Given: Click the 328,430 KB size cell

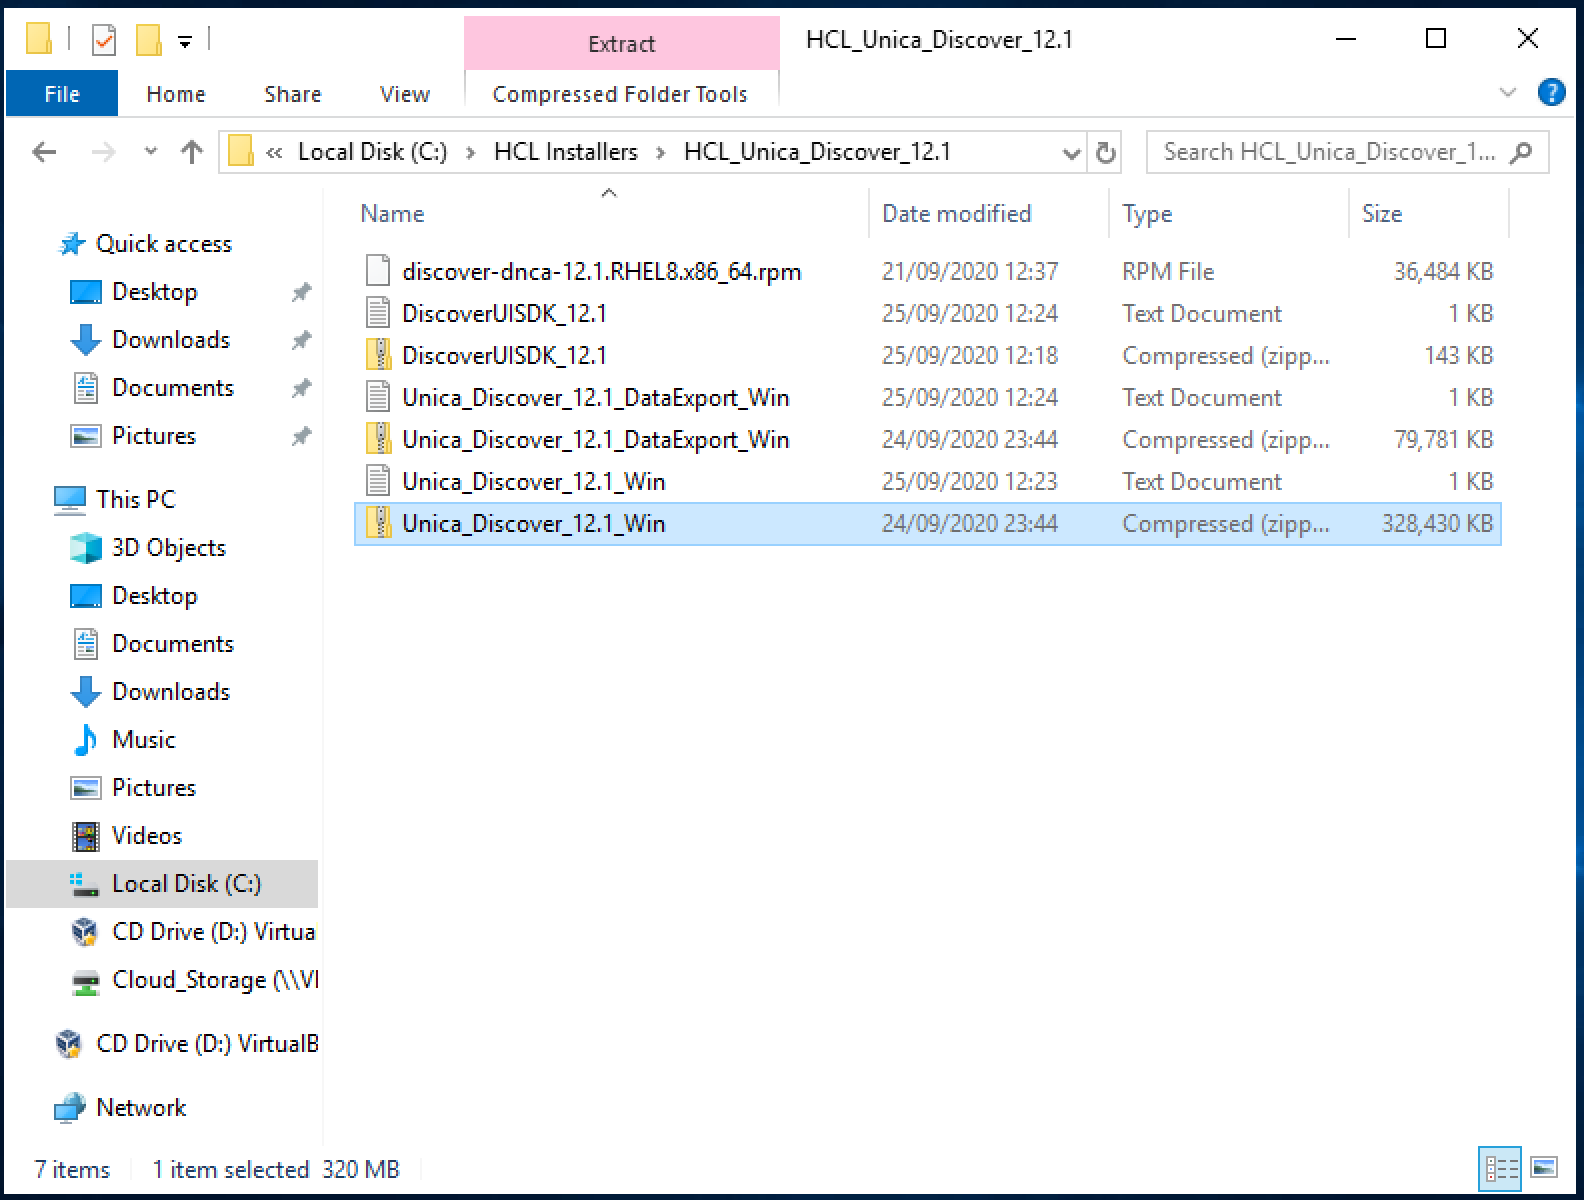Looking at the screenshot, I should (x=1437, y=523).
